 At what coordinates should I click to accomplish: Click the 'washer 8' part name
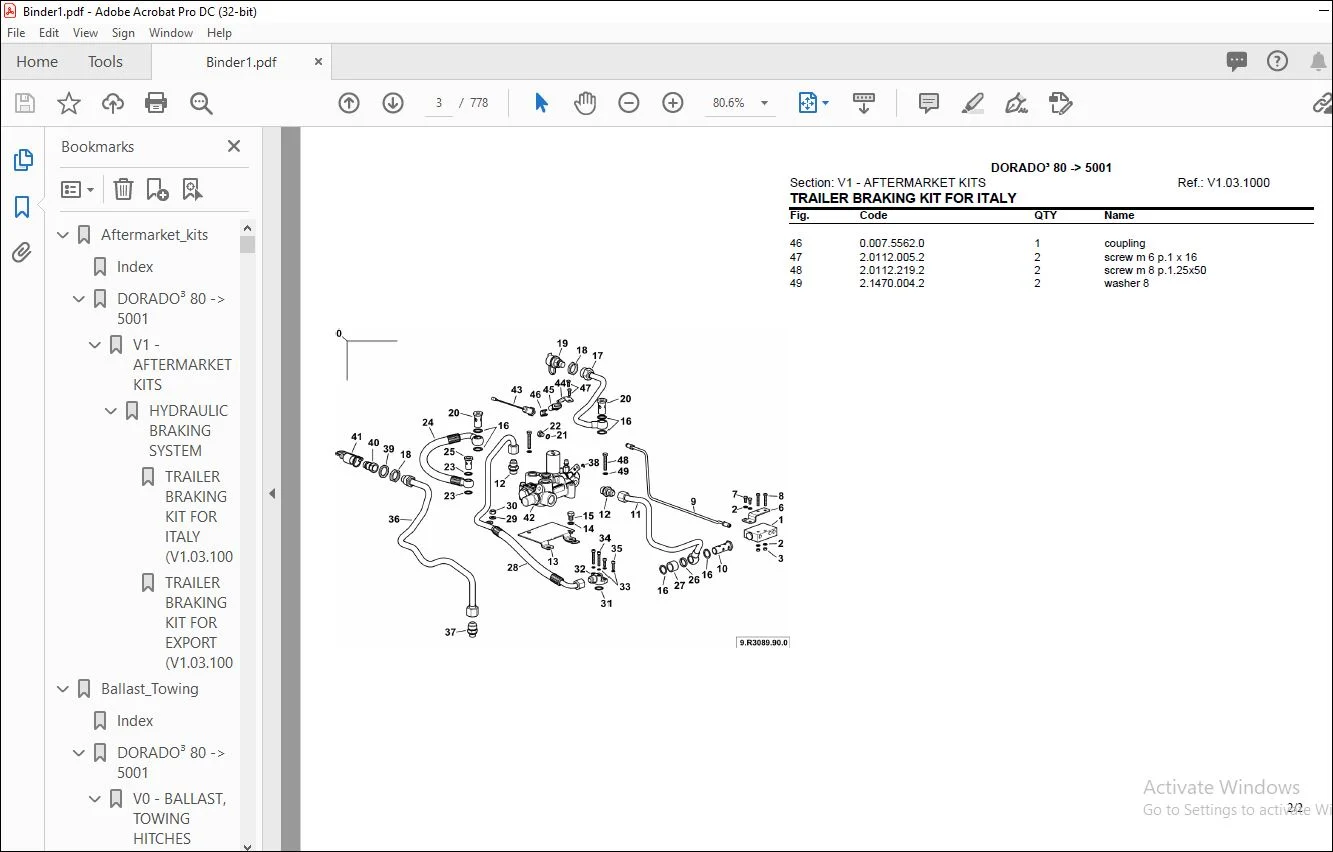(1126, 283)
